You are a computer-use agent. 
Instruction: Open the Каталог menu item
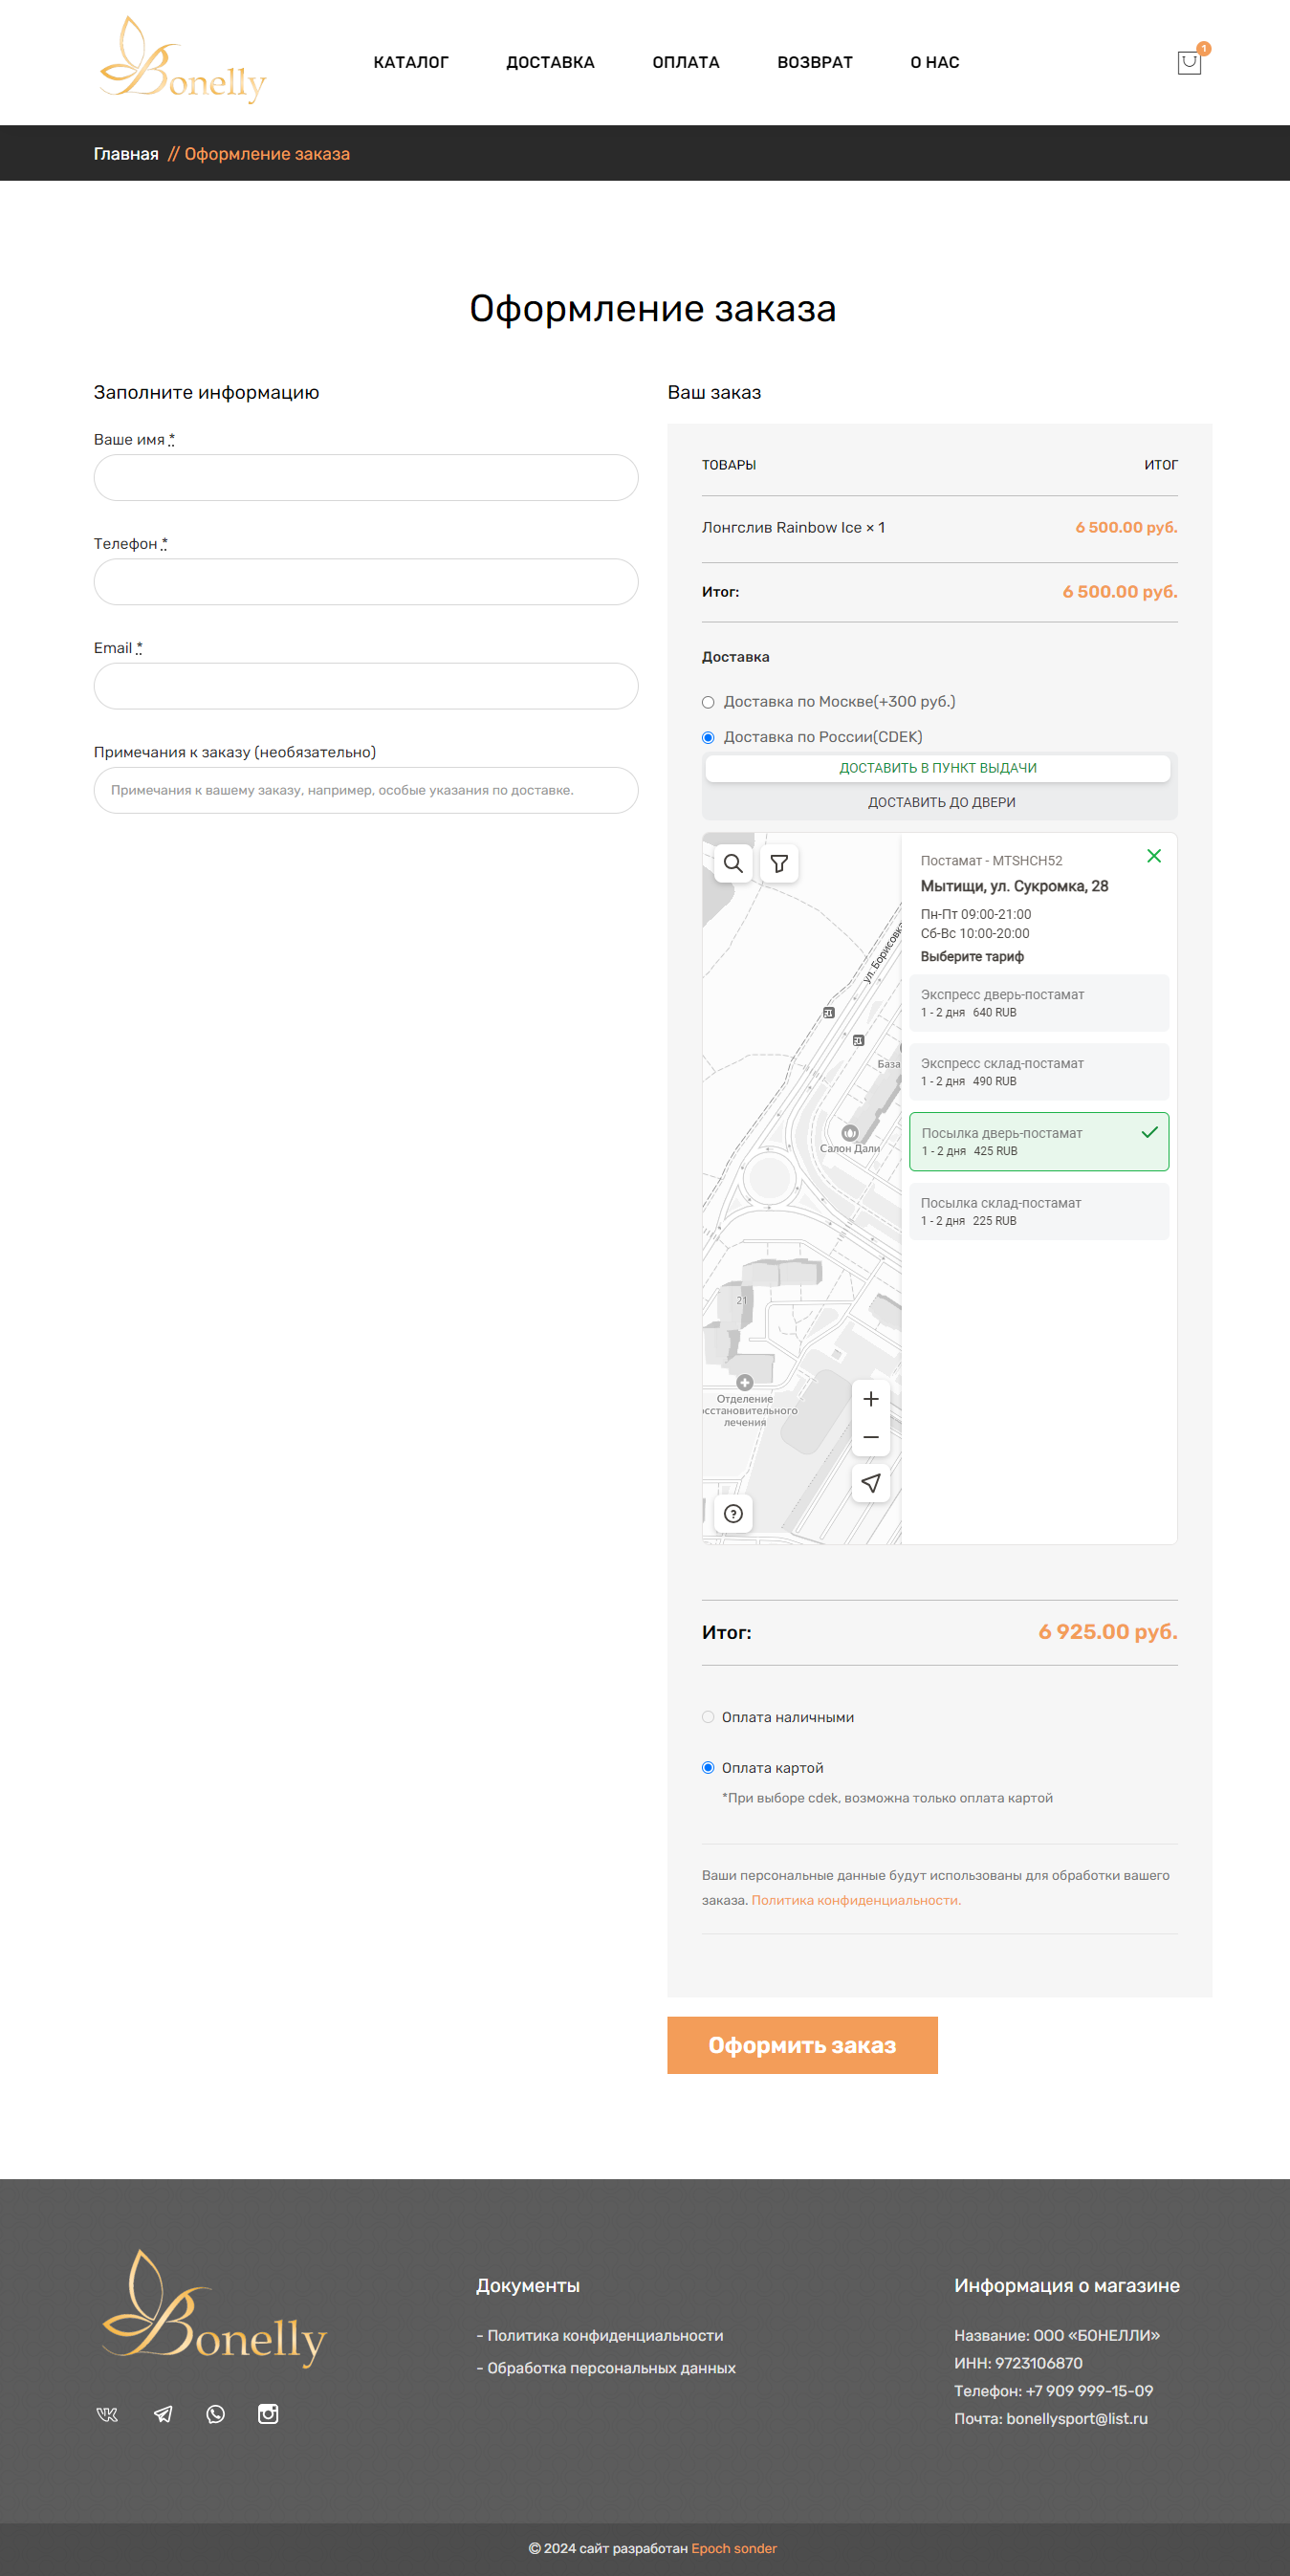pyautogui.click(x=411, y=62)
